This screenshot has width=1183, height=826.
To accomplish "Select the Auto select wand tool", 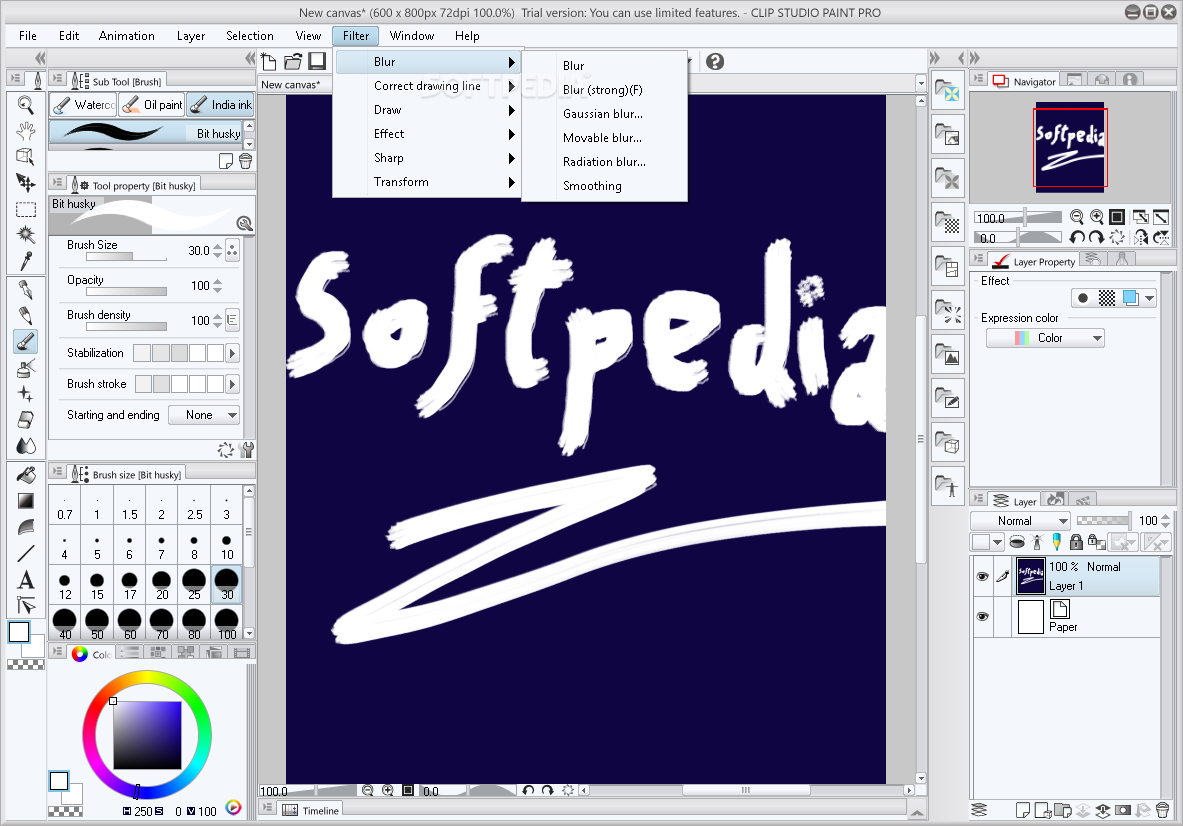I will 26,235.
